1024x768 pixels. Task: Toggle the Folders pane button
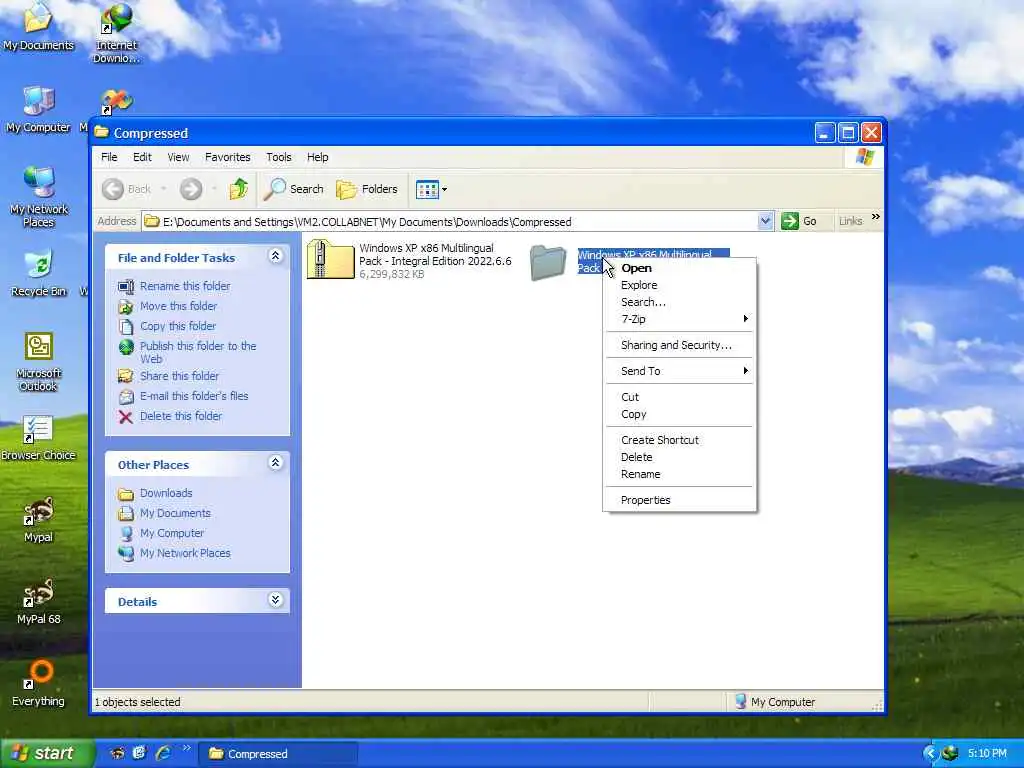[367, 189]
